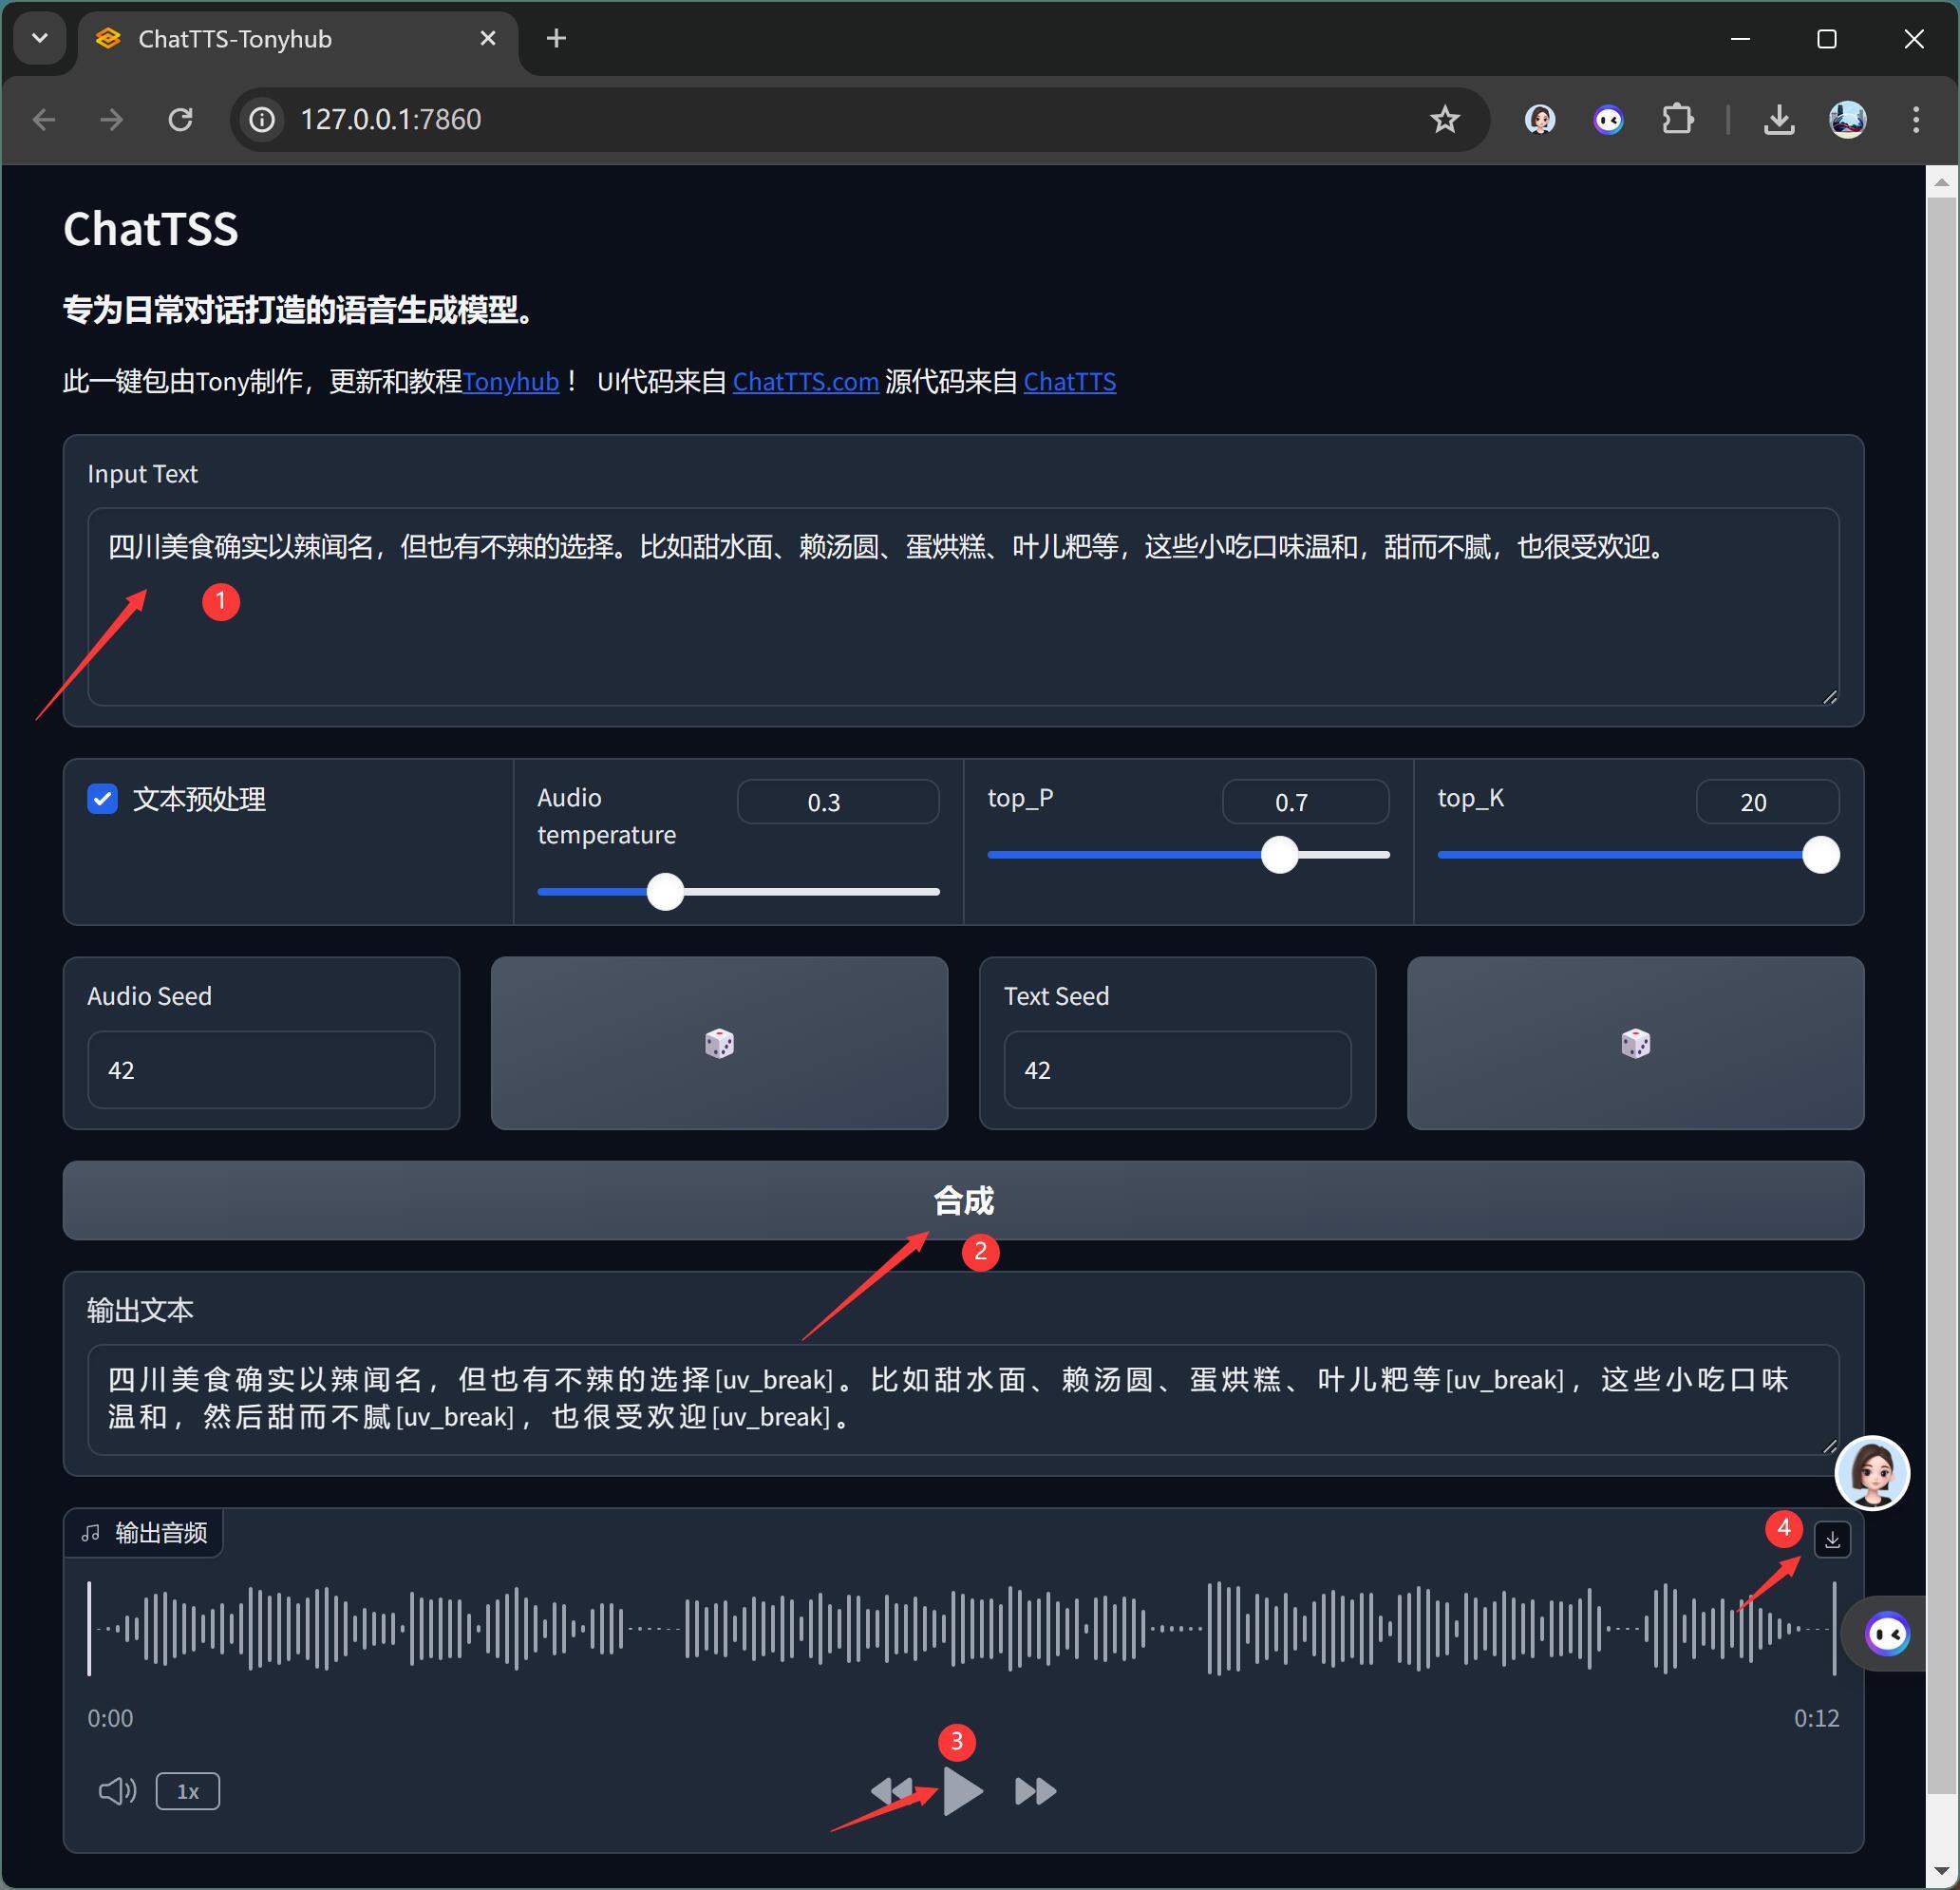
Task: Reload the current page
Action: click(181, 119)
